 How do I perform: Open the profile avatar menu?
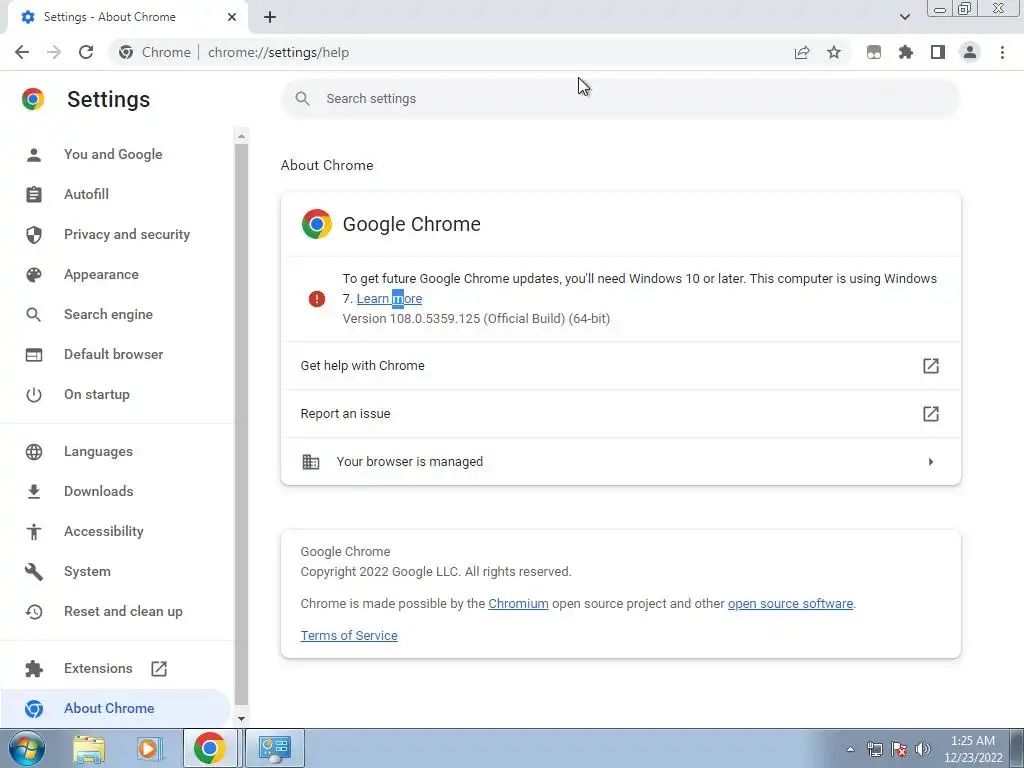coord(970,52)
